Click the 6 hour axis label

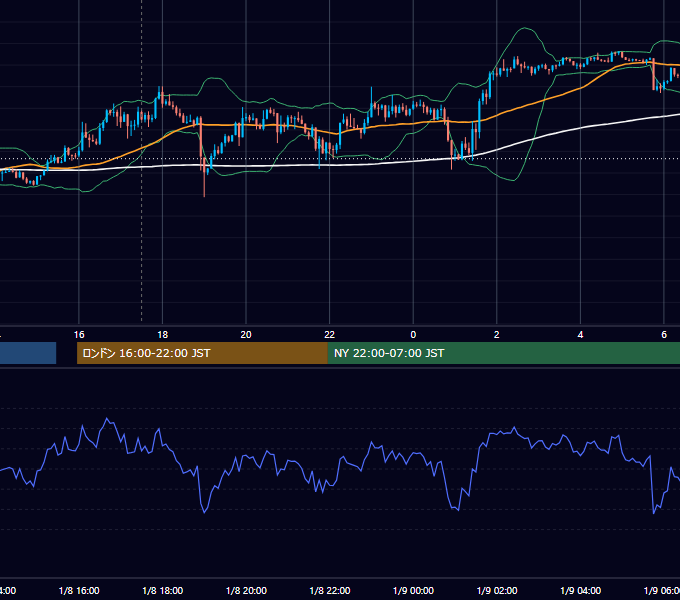664,335
